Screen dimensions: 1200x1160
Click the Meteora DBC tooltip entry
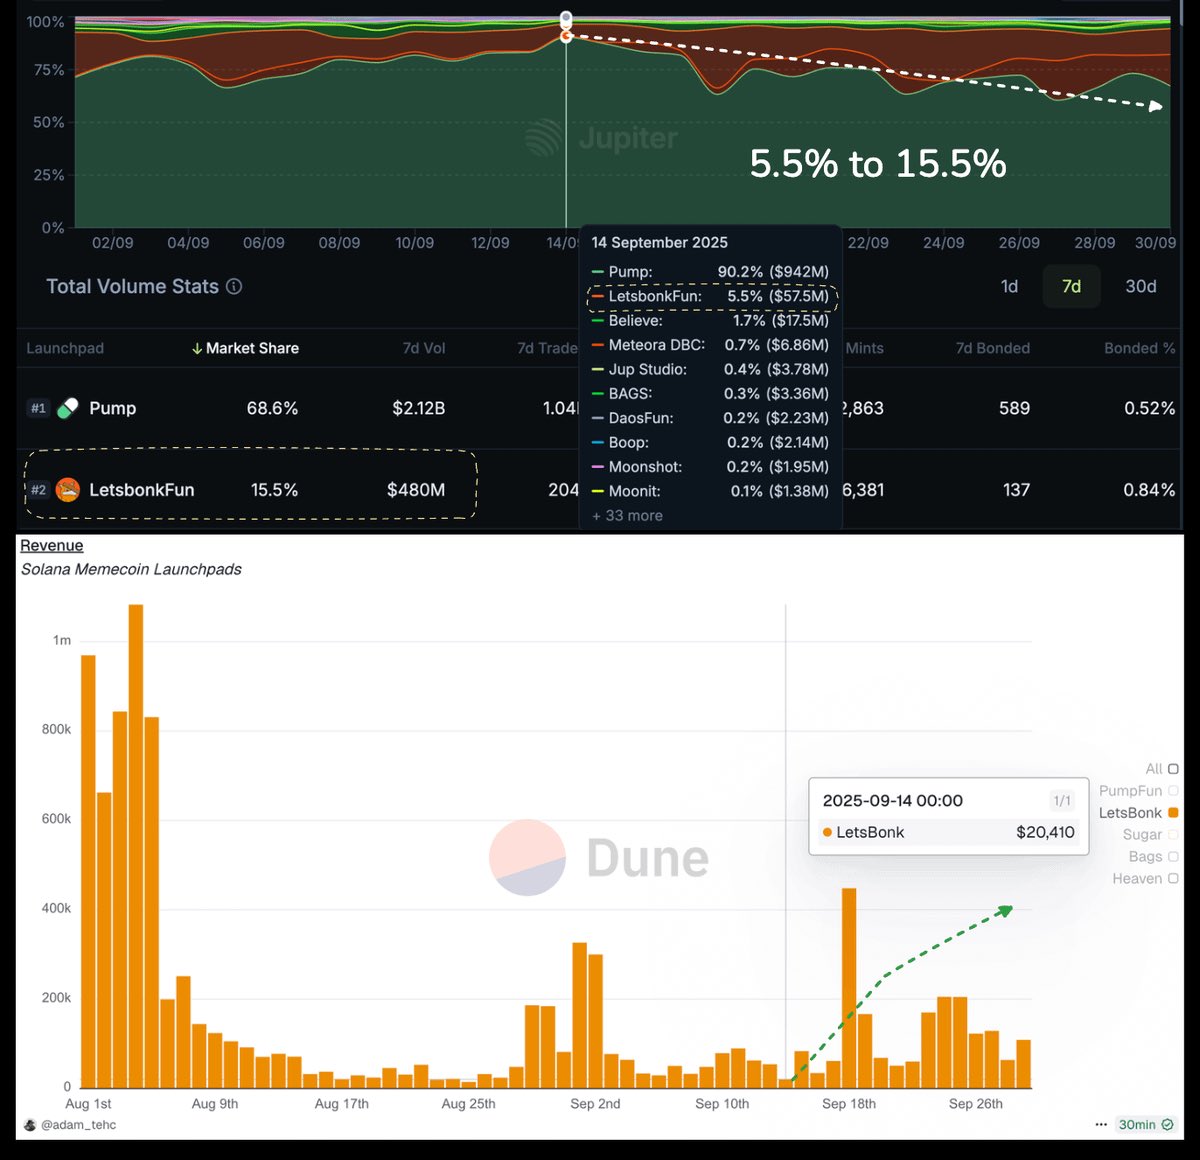coord(710,345)
